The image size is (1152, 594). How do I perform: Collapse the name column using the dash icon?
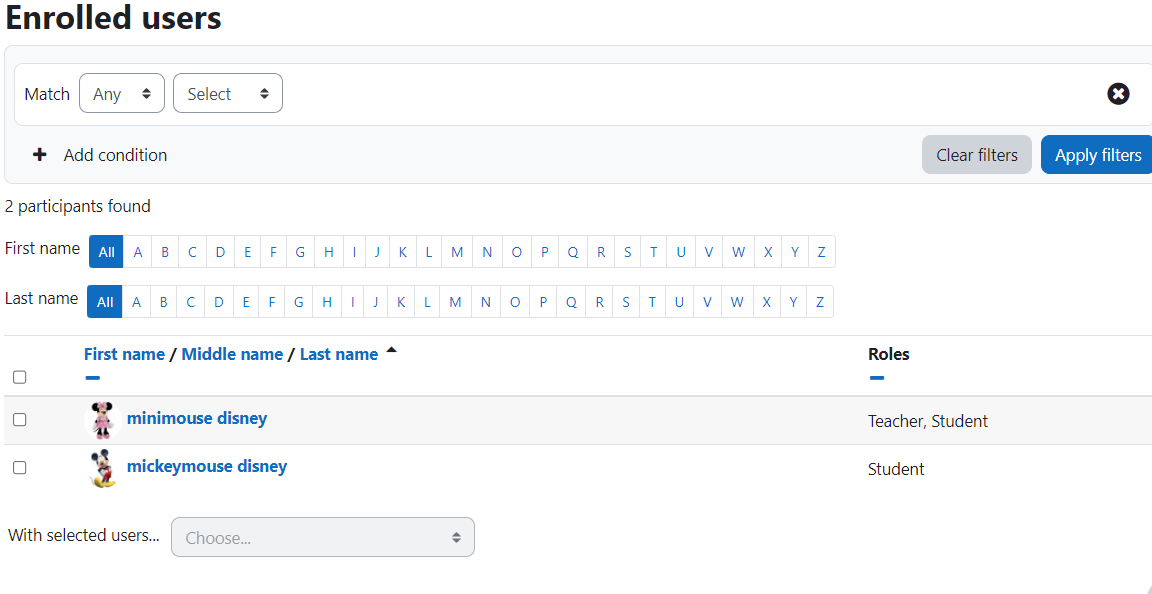coord(92,378)
